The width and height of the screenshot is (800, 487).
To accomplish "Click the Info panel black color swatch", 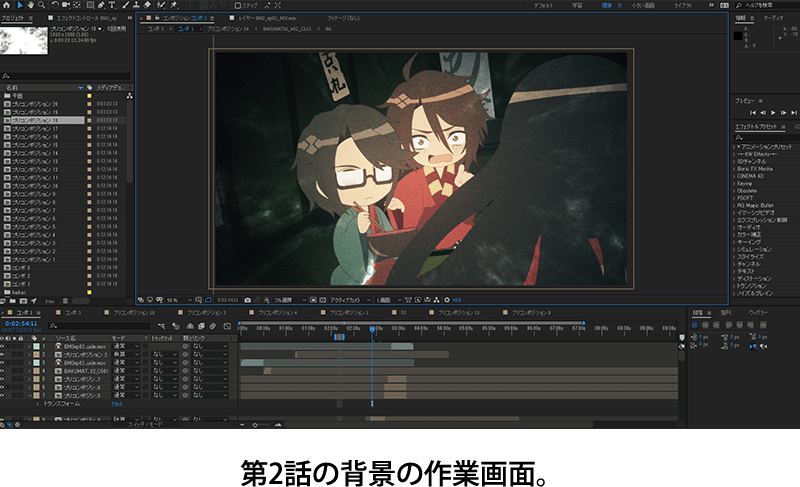I will tap(738, 36).
